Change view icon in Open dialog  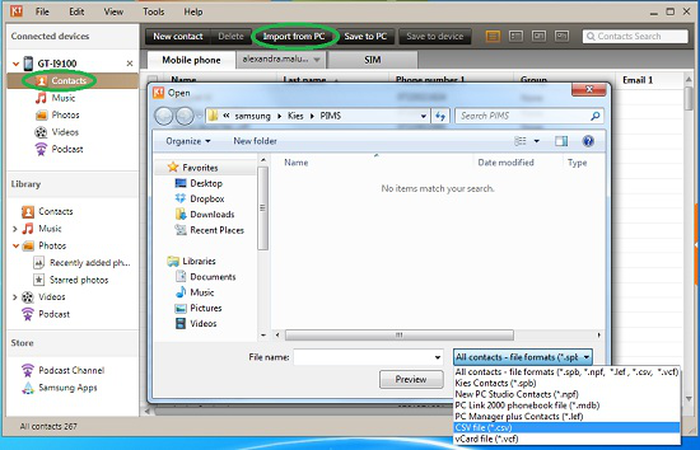point(521,141)
